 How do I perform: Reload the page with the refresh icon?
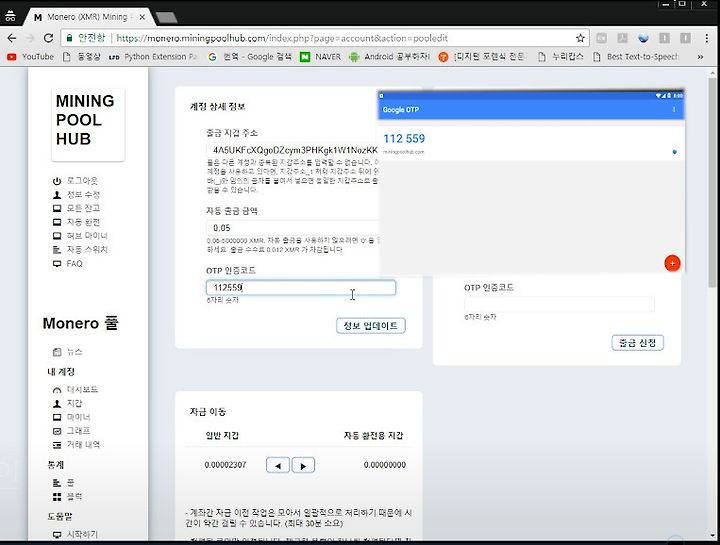coord(48,38)
